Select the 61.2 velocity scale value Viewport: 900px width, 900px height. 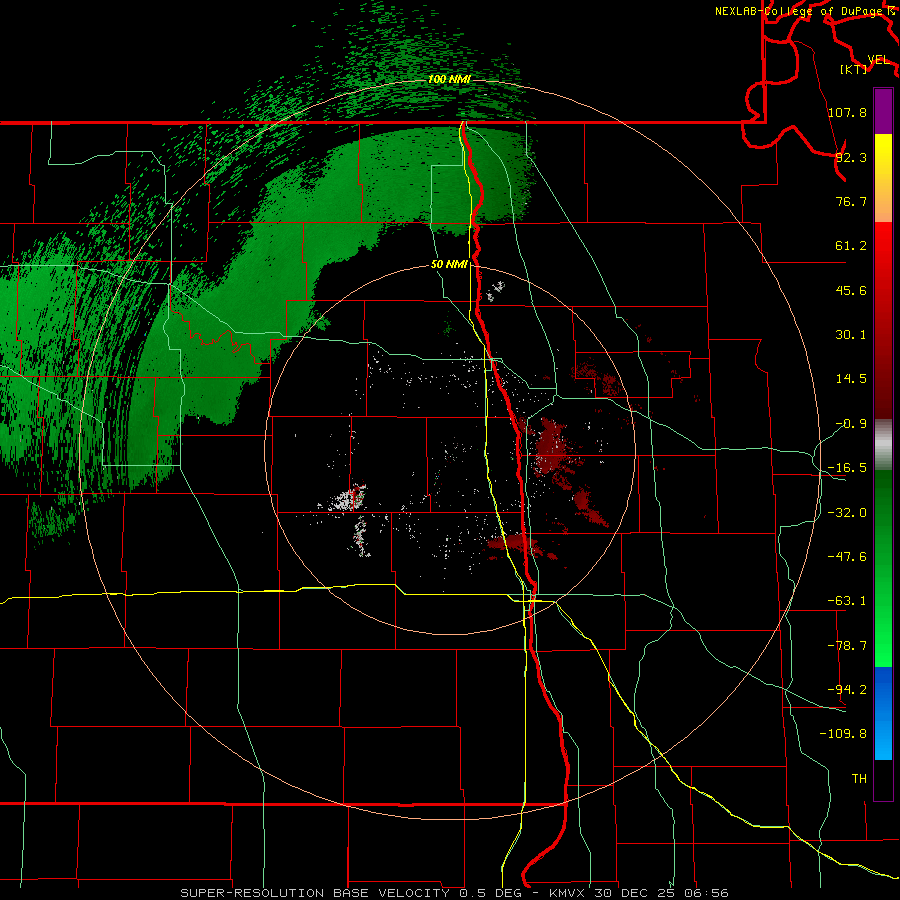click(x=851, y=246)
